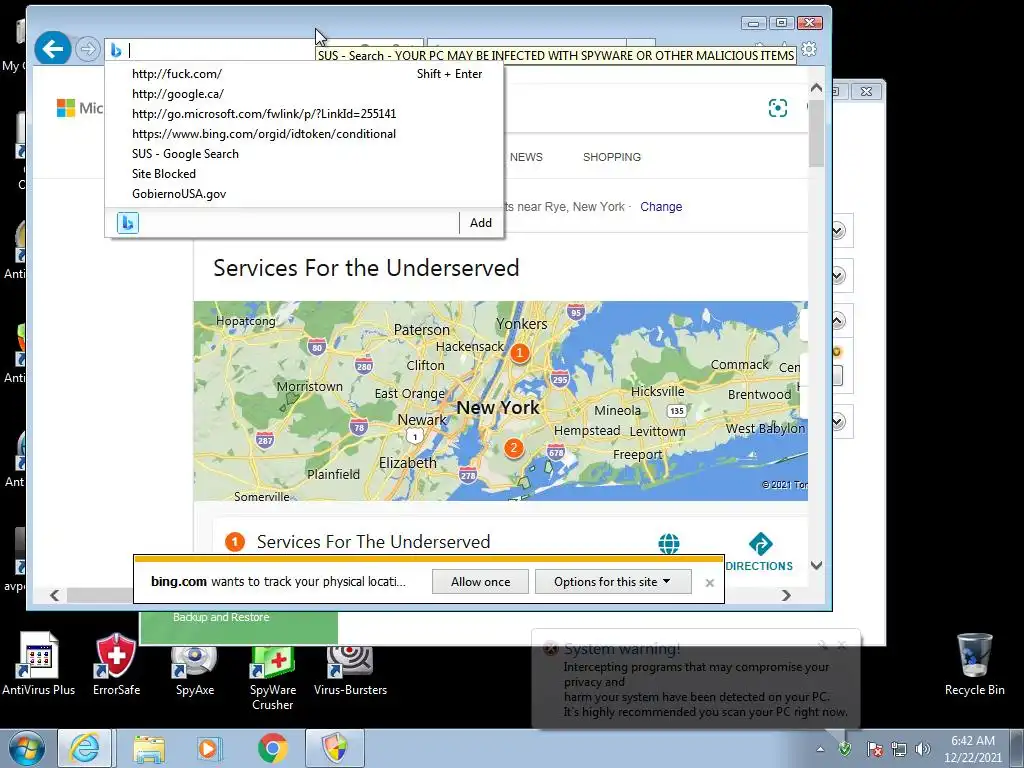
Task: Click the vertical scrollbar down arrow
Action: [816, 566]
